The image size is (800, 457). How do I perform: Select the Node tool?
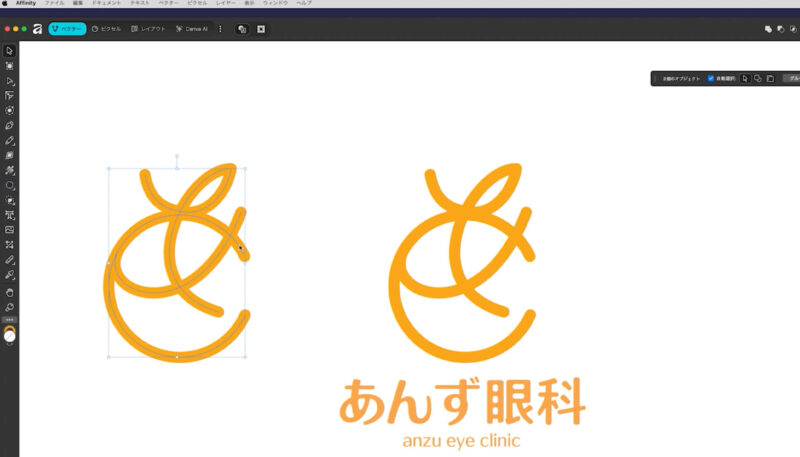(x=9, y=81)
